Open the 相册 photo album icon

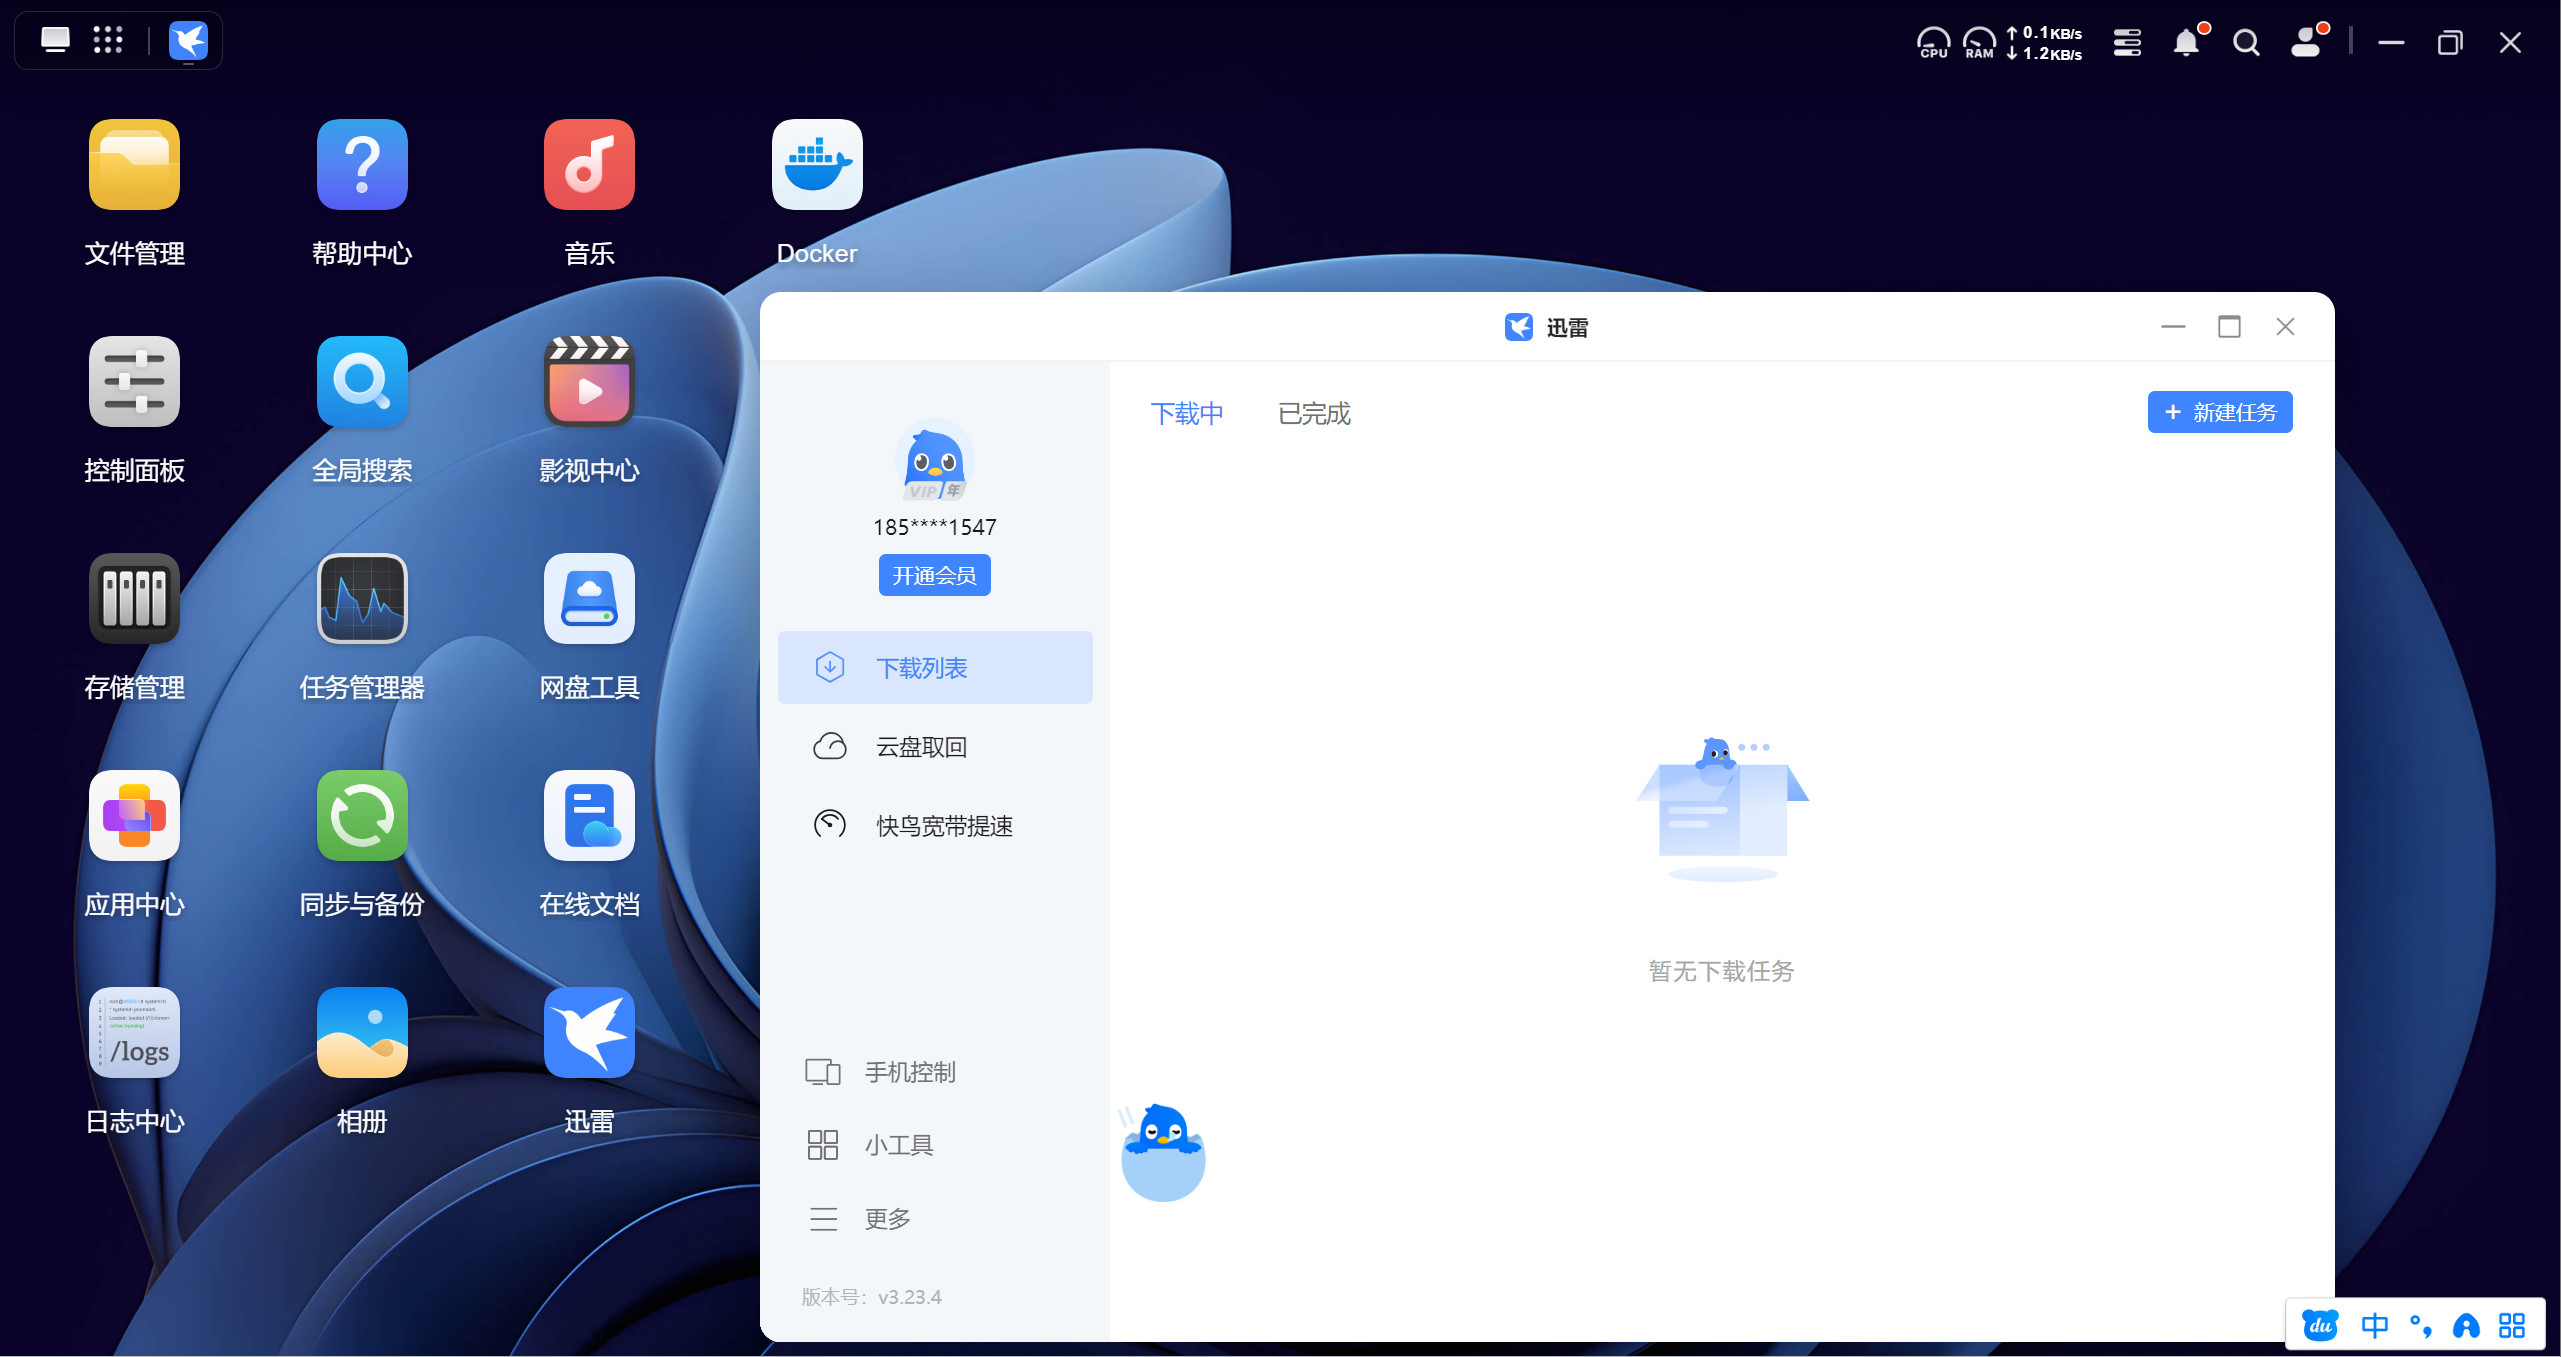[362, 1033]
